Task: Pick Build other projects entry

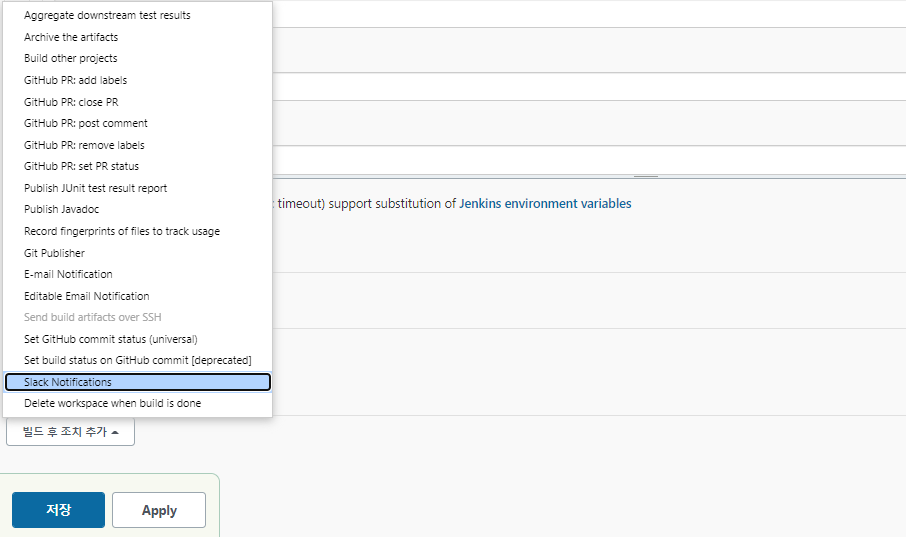Action: tap(138, 58)
